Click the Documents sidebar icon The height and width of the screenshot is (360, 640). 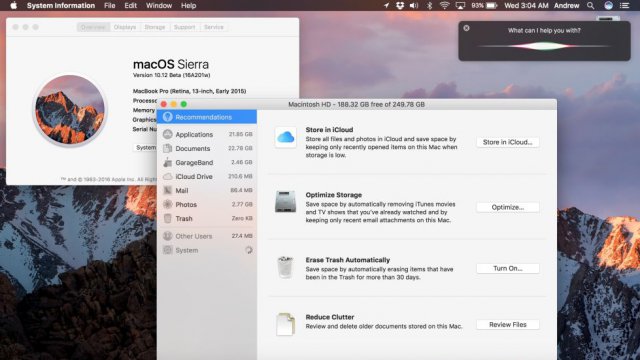[x=167, y=148]
